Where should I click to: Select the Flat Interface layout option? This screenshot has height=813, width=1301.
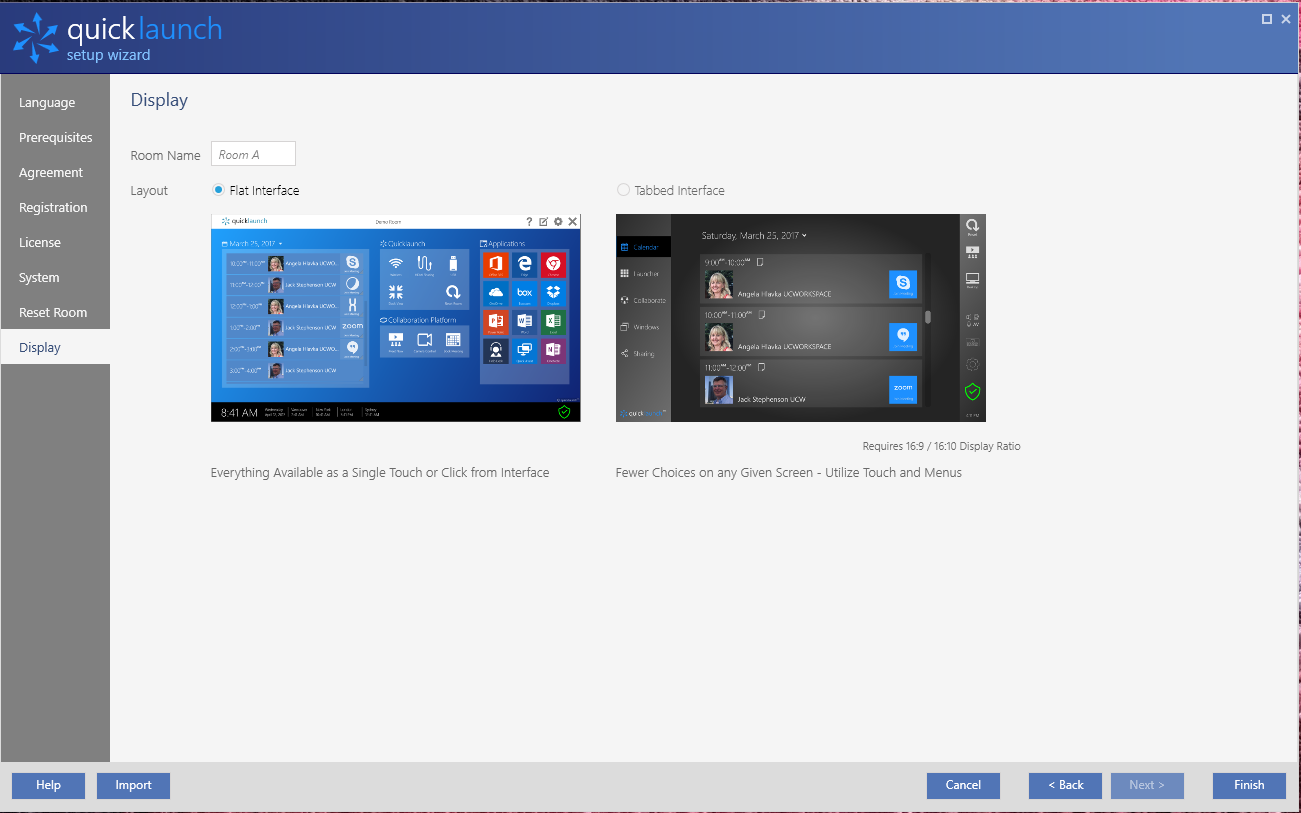pyautogui.click(x=217, y=190)
